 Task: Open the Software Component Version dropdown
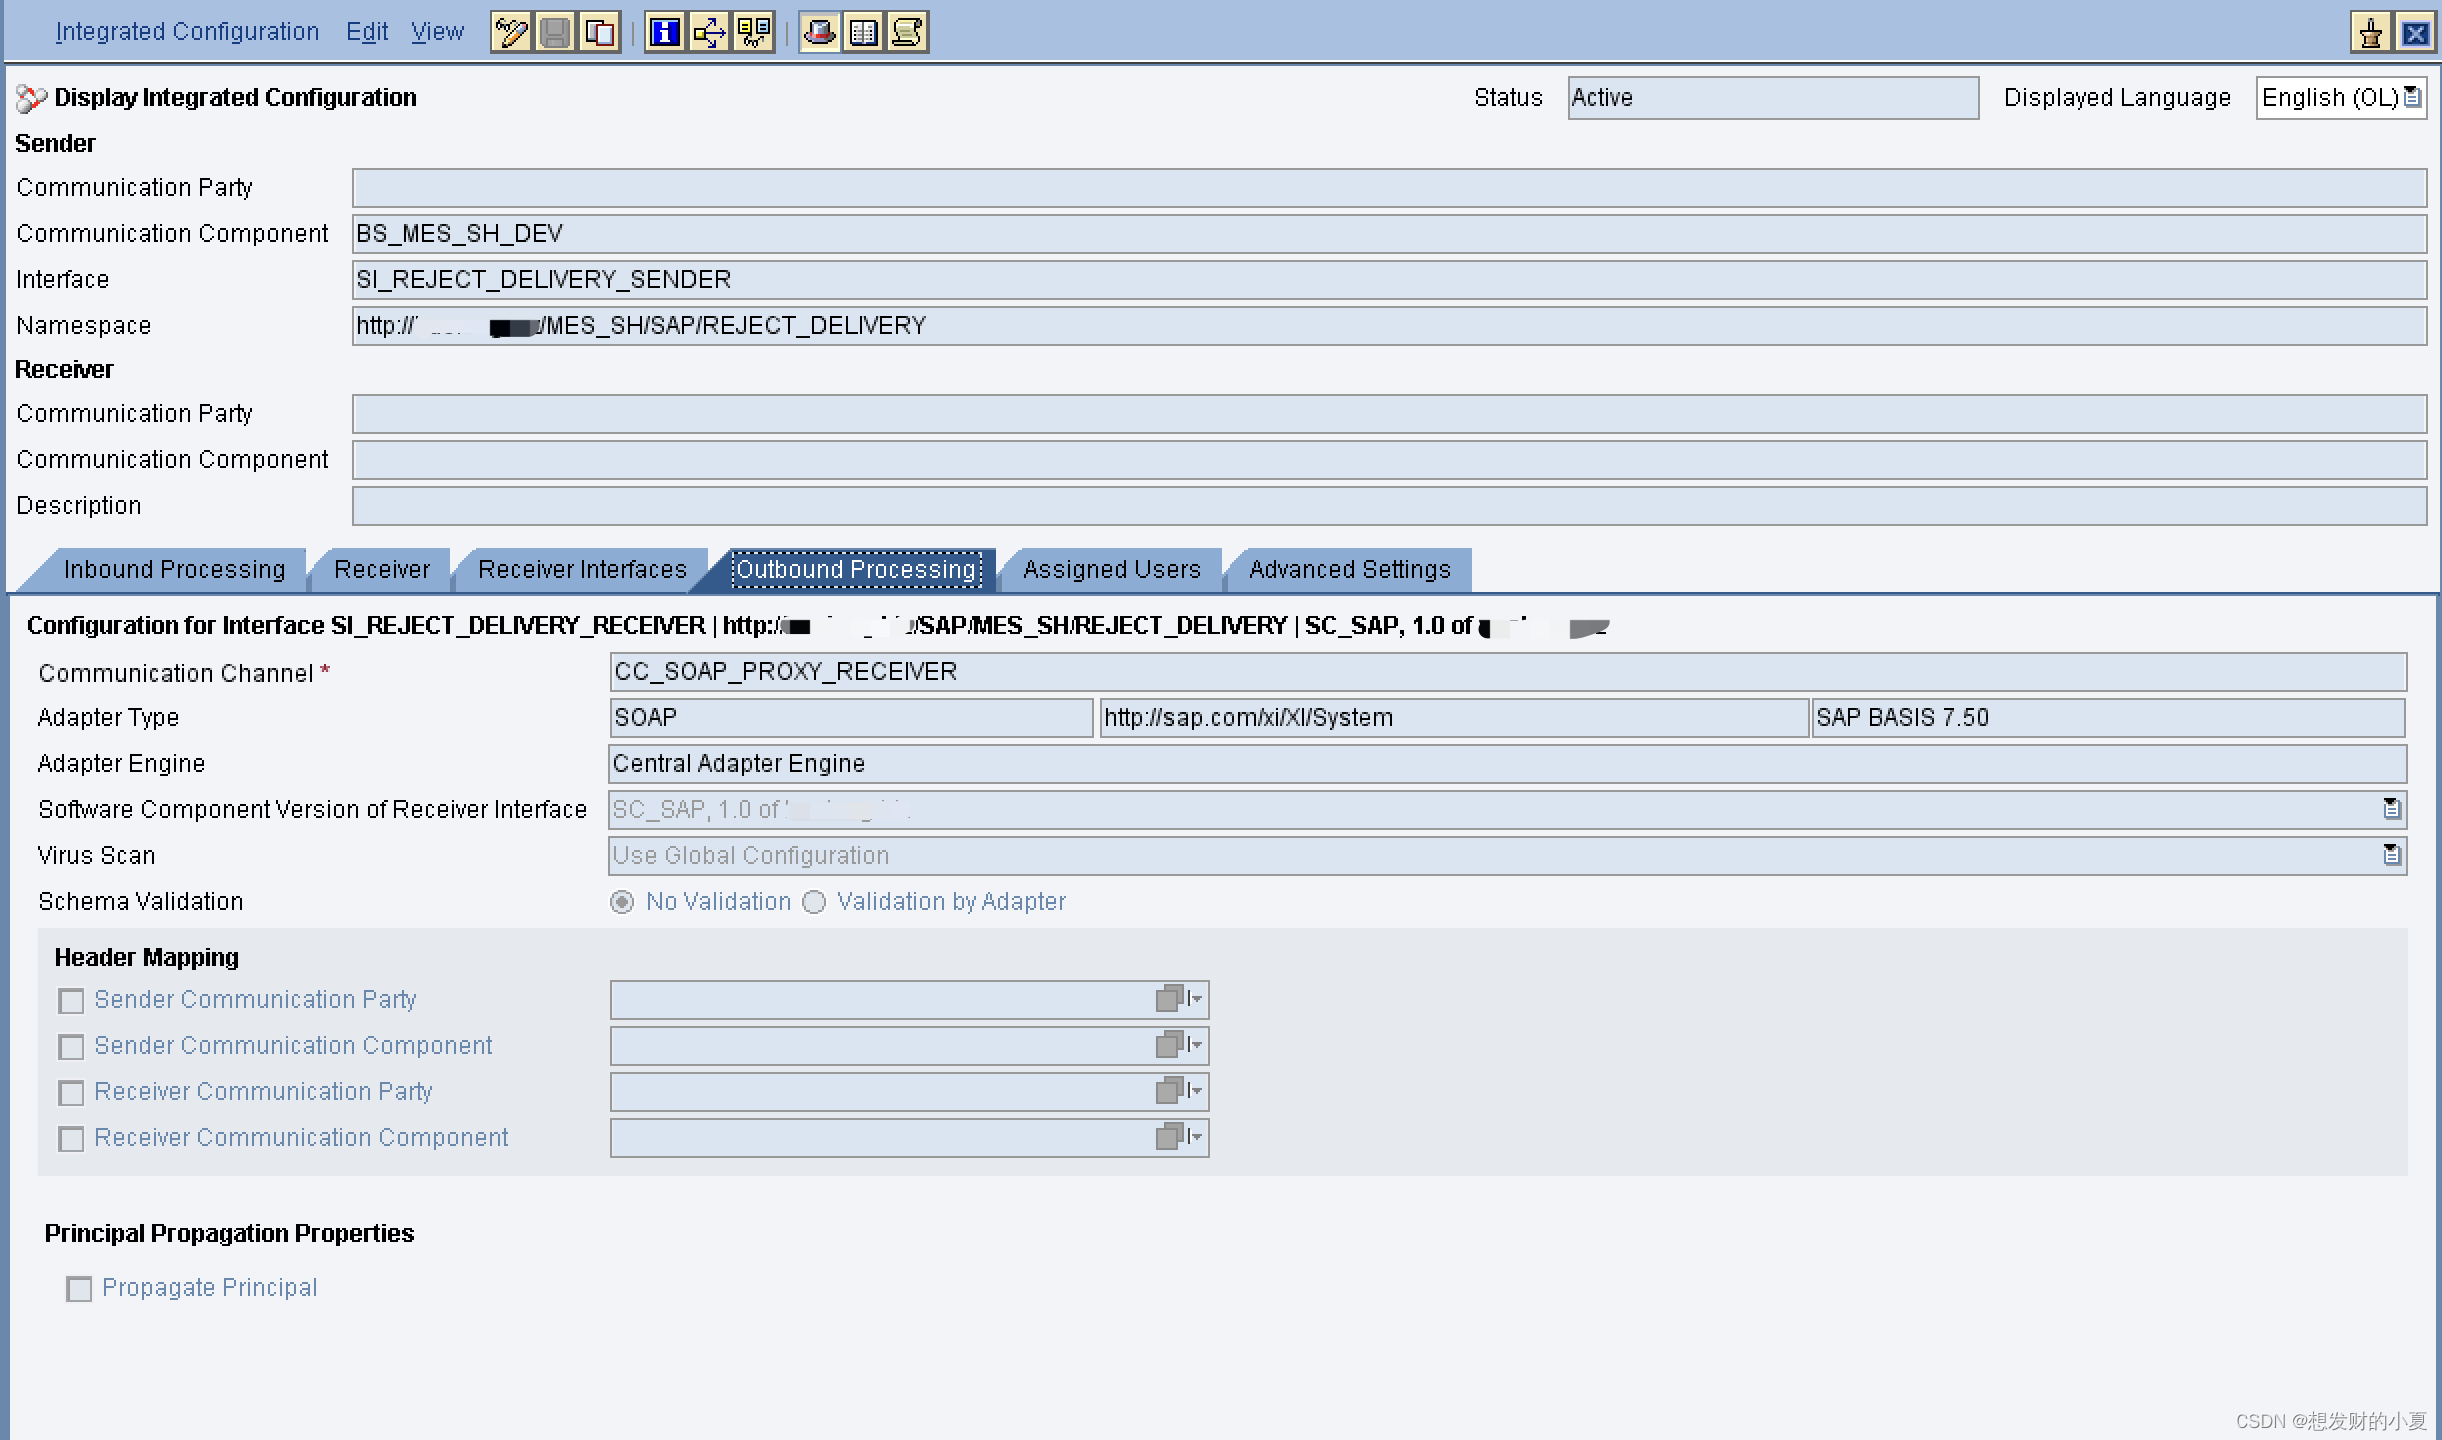[x=2391, y=810]
